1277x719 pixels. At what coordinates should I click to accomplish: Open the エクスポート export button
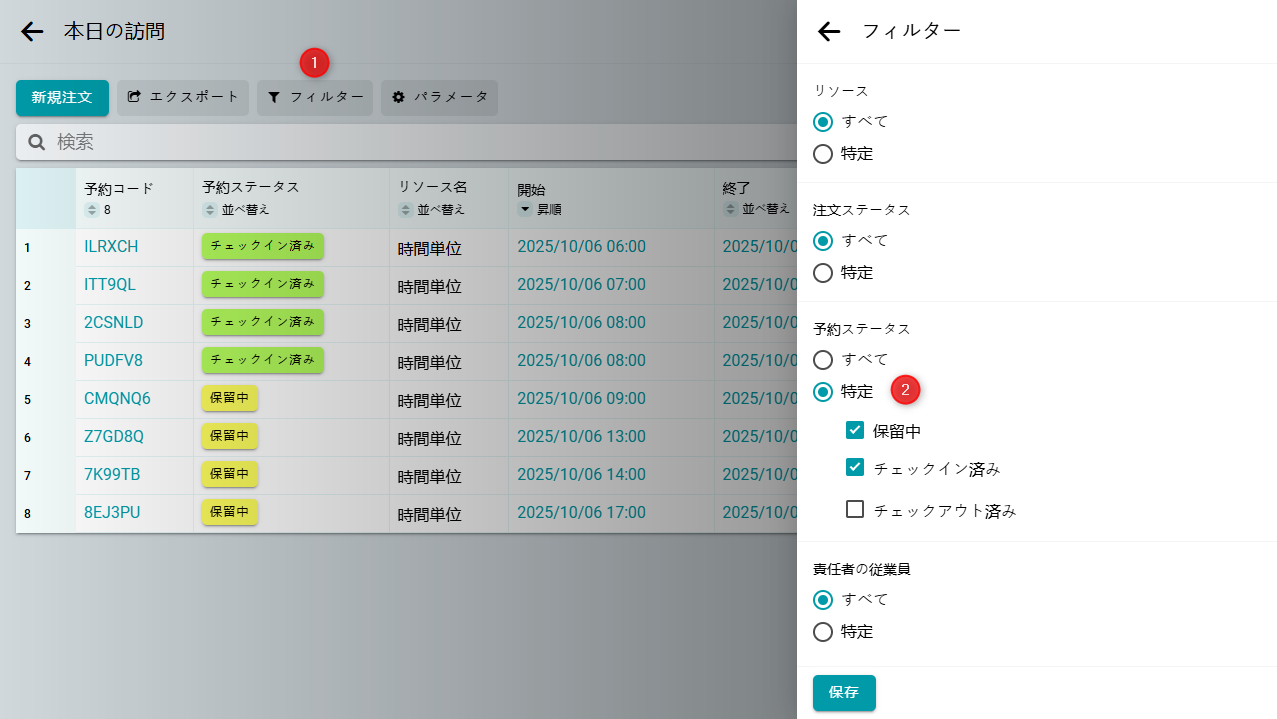pos(183,98)
